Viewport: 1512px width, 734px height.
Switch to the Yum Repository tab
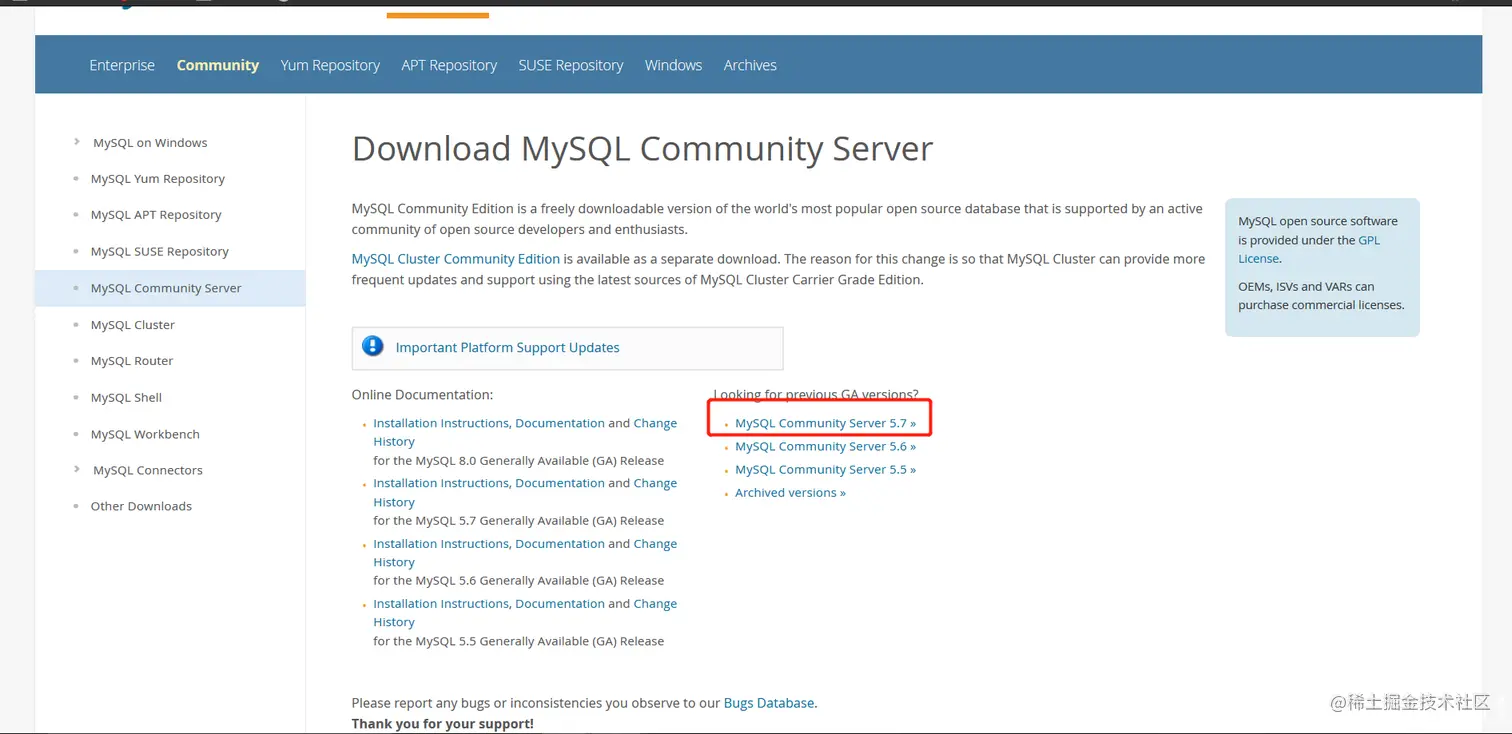pos(330,65)
